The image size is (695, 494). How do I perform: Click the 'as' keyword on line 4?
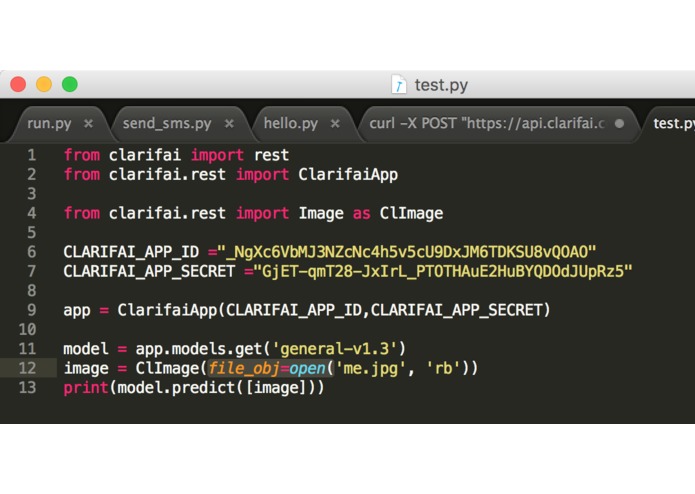(361, 214)
